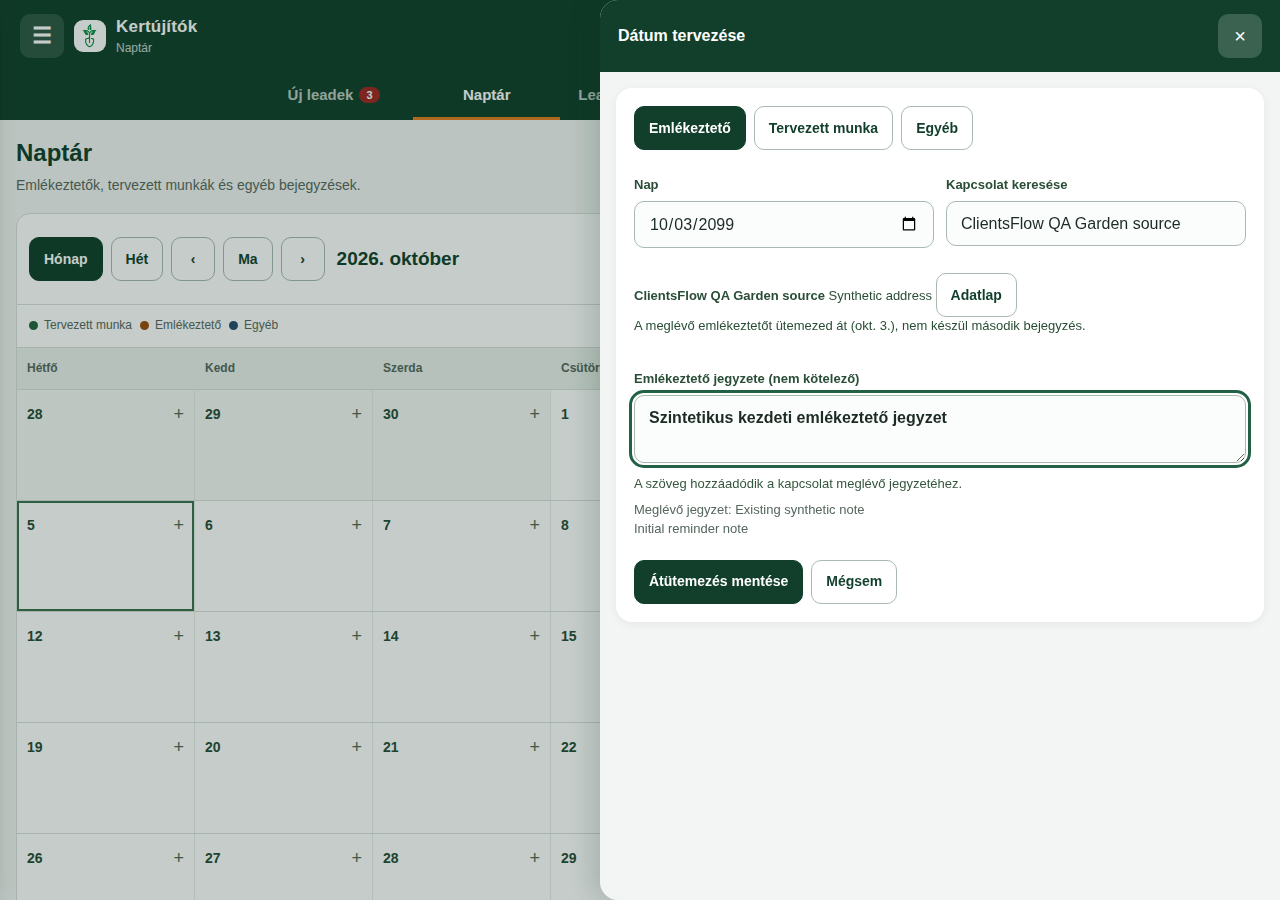Add entry on day 21 with plus
The image size is (1280, 900).
[535, 746]
